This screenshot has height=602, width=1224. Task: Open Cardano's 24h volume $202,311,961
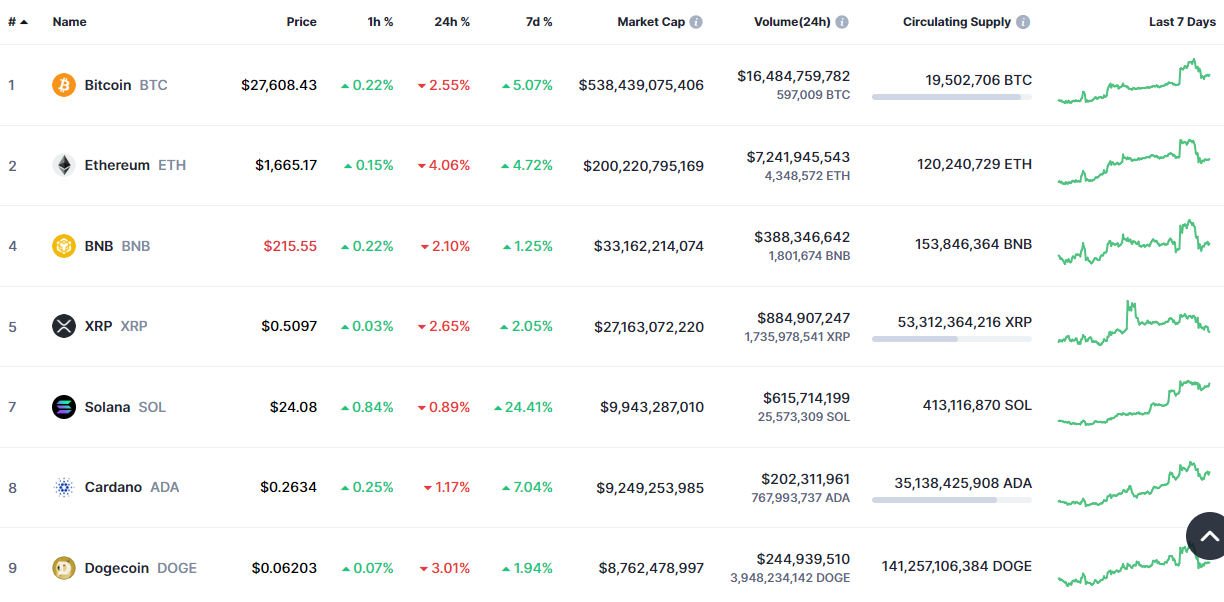(x=806, y=479)
